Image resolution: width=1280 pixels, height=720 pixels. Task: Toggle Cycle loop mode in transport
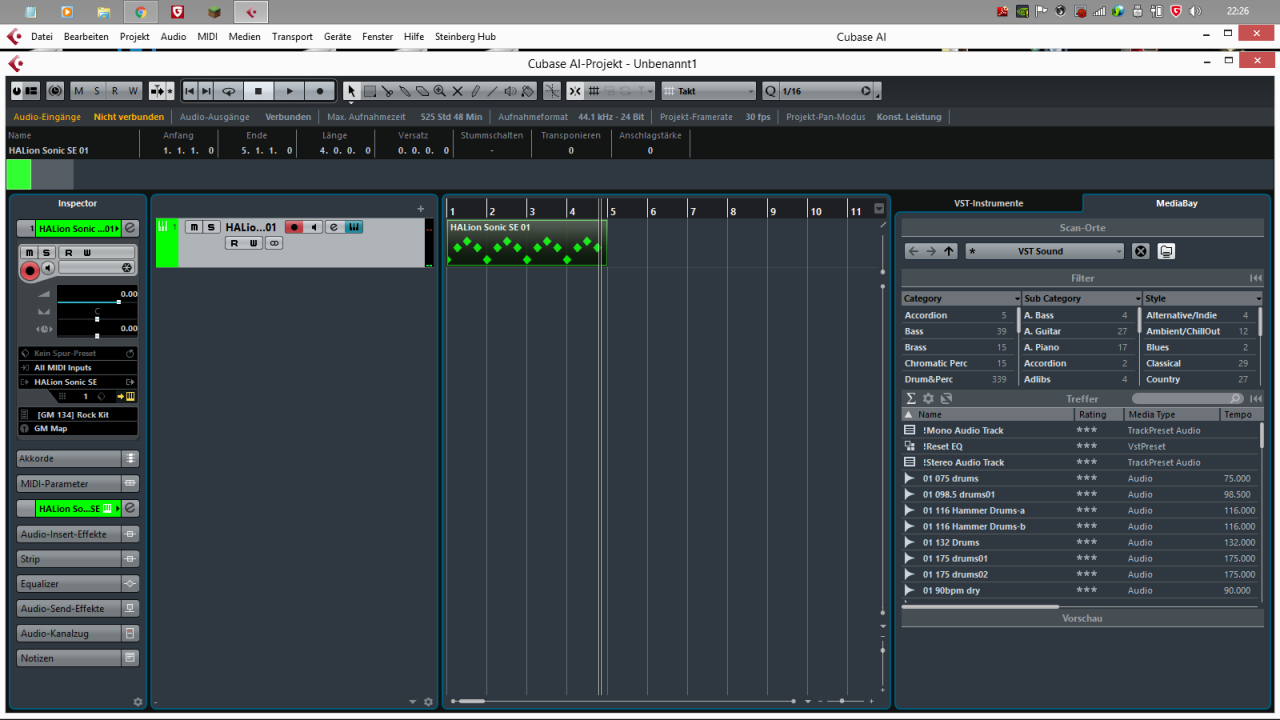click(229, 91)
